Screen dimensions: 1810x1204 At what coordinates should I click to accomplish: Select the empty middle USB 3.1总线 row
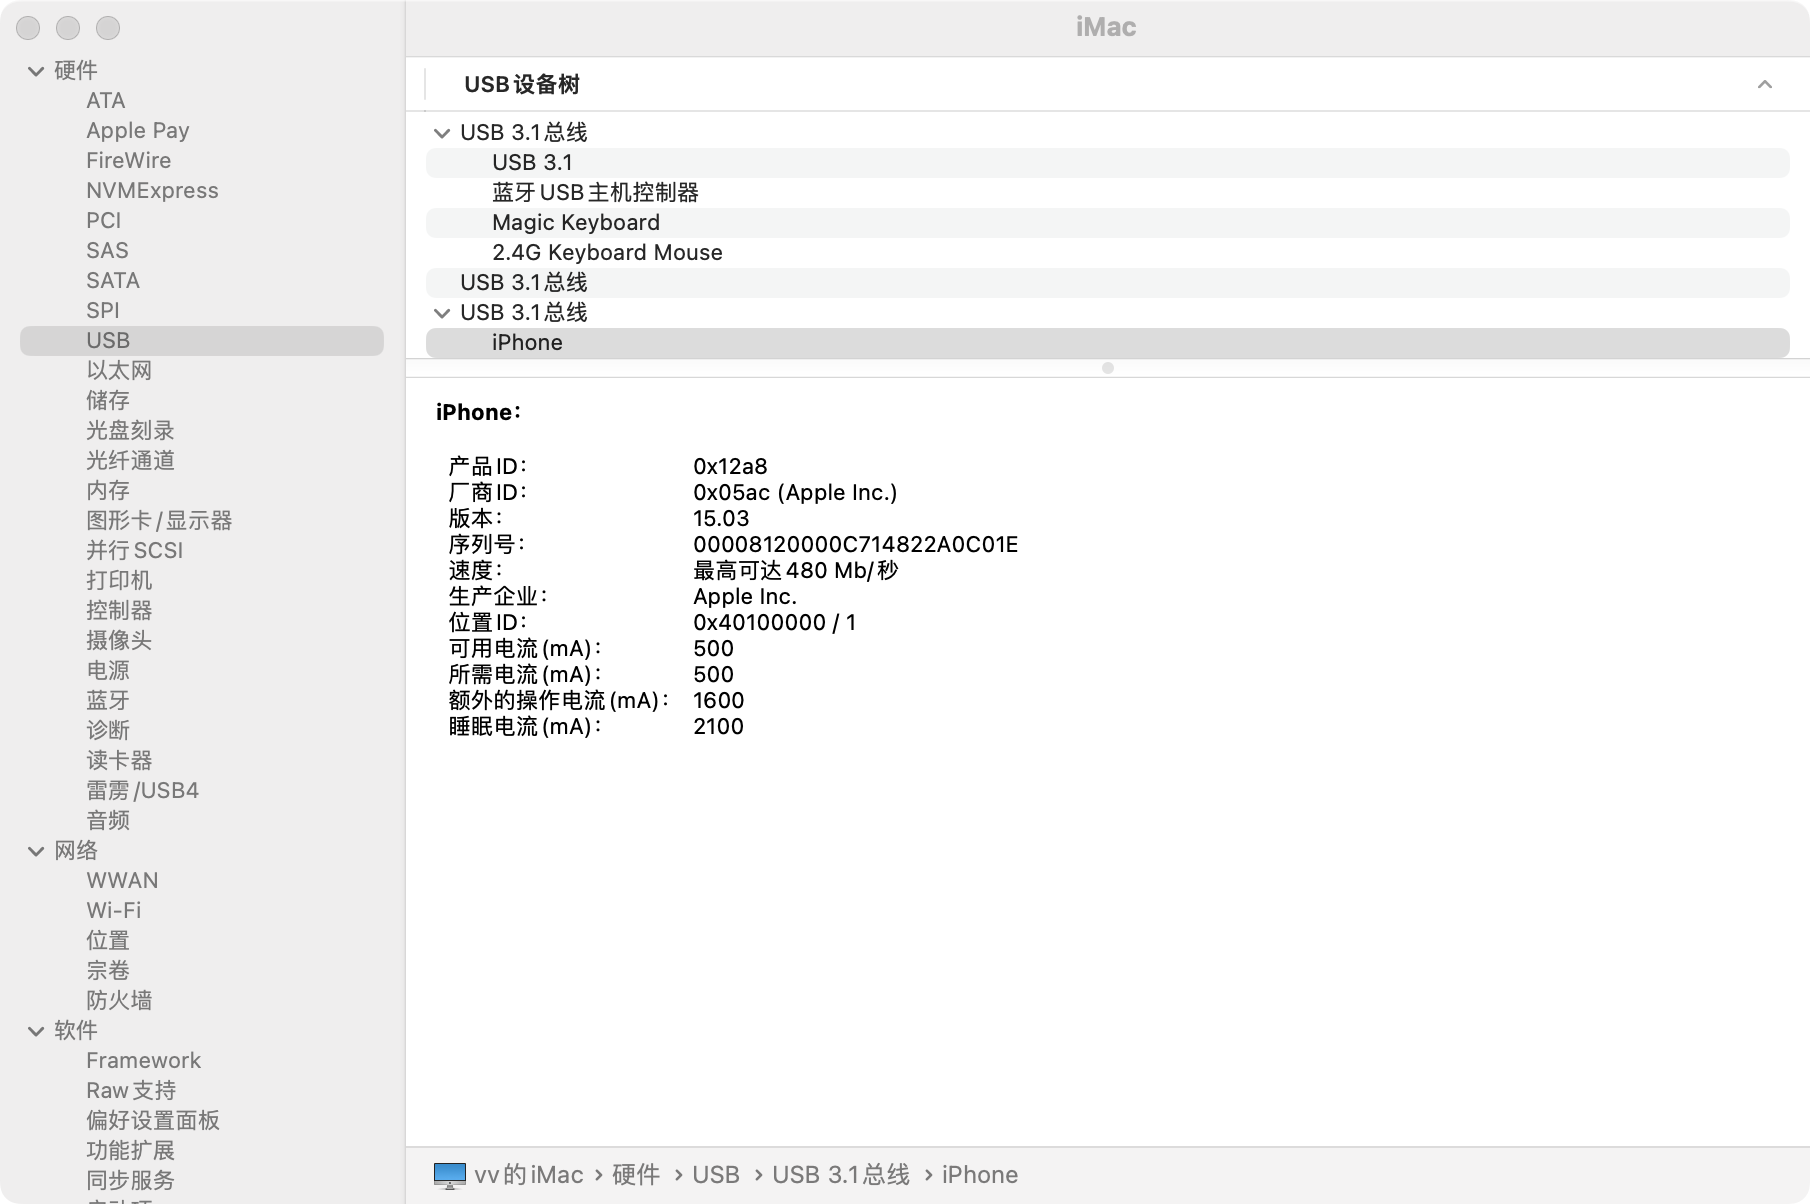pyautogui.click(x=1108, y=283)
